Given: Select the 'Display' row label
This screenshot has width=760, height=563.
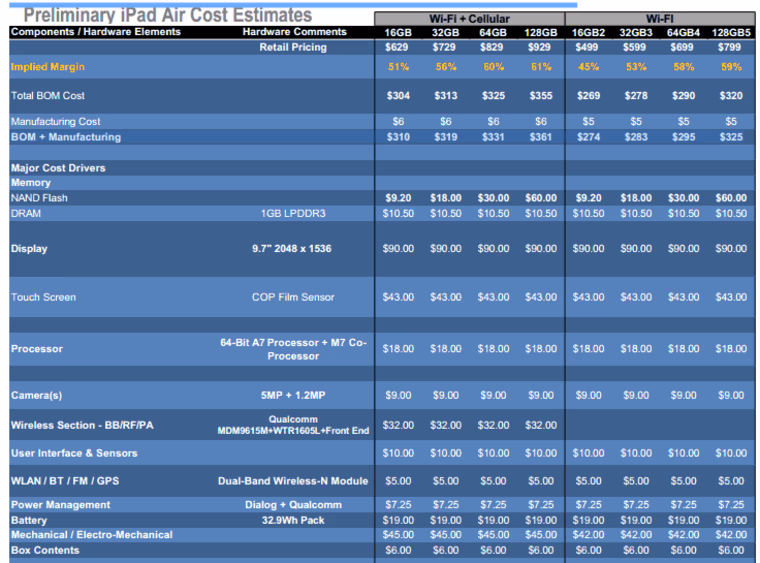Looking at the screenshot, I should click(x=29, y=249).
